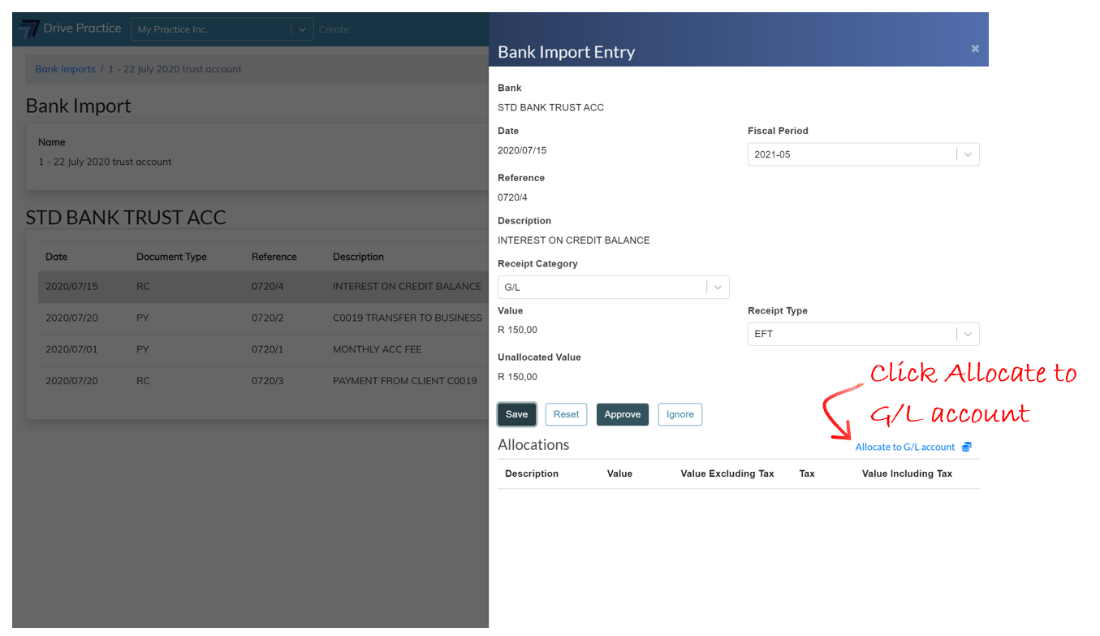Select the C0019 TRANSFER TO BUSINESS row
This screenshot has height=636, width=1100.
click(263, 318)
